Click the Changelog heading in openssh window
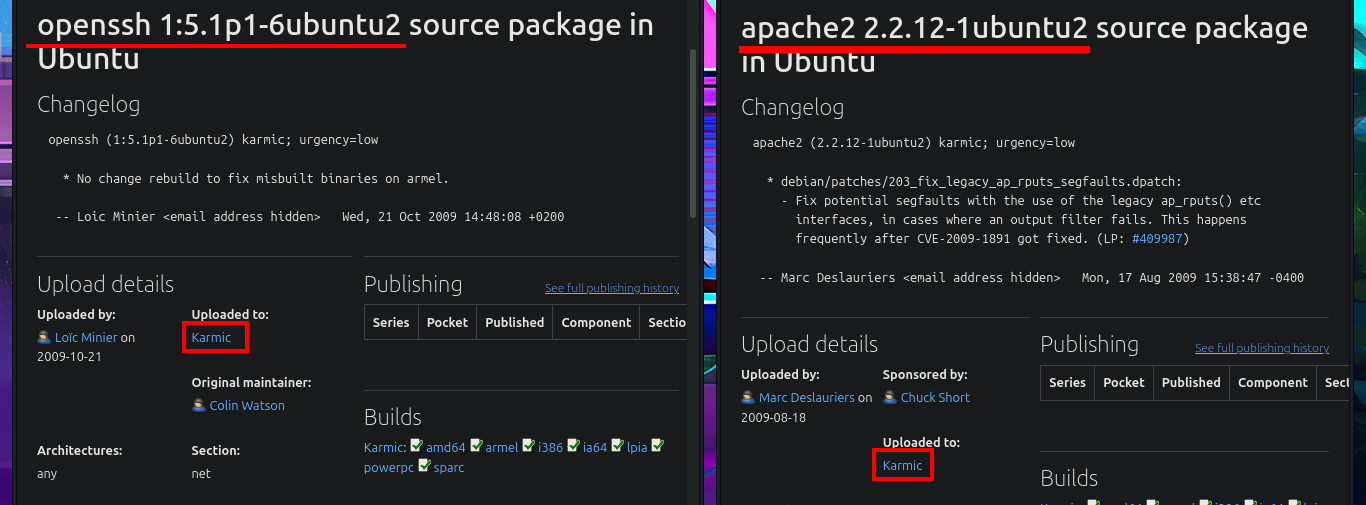Viewport: 1366px width, 505px height. [89, 104]
